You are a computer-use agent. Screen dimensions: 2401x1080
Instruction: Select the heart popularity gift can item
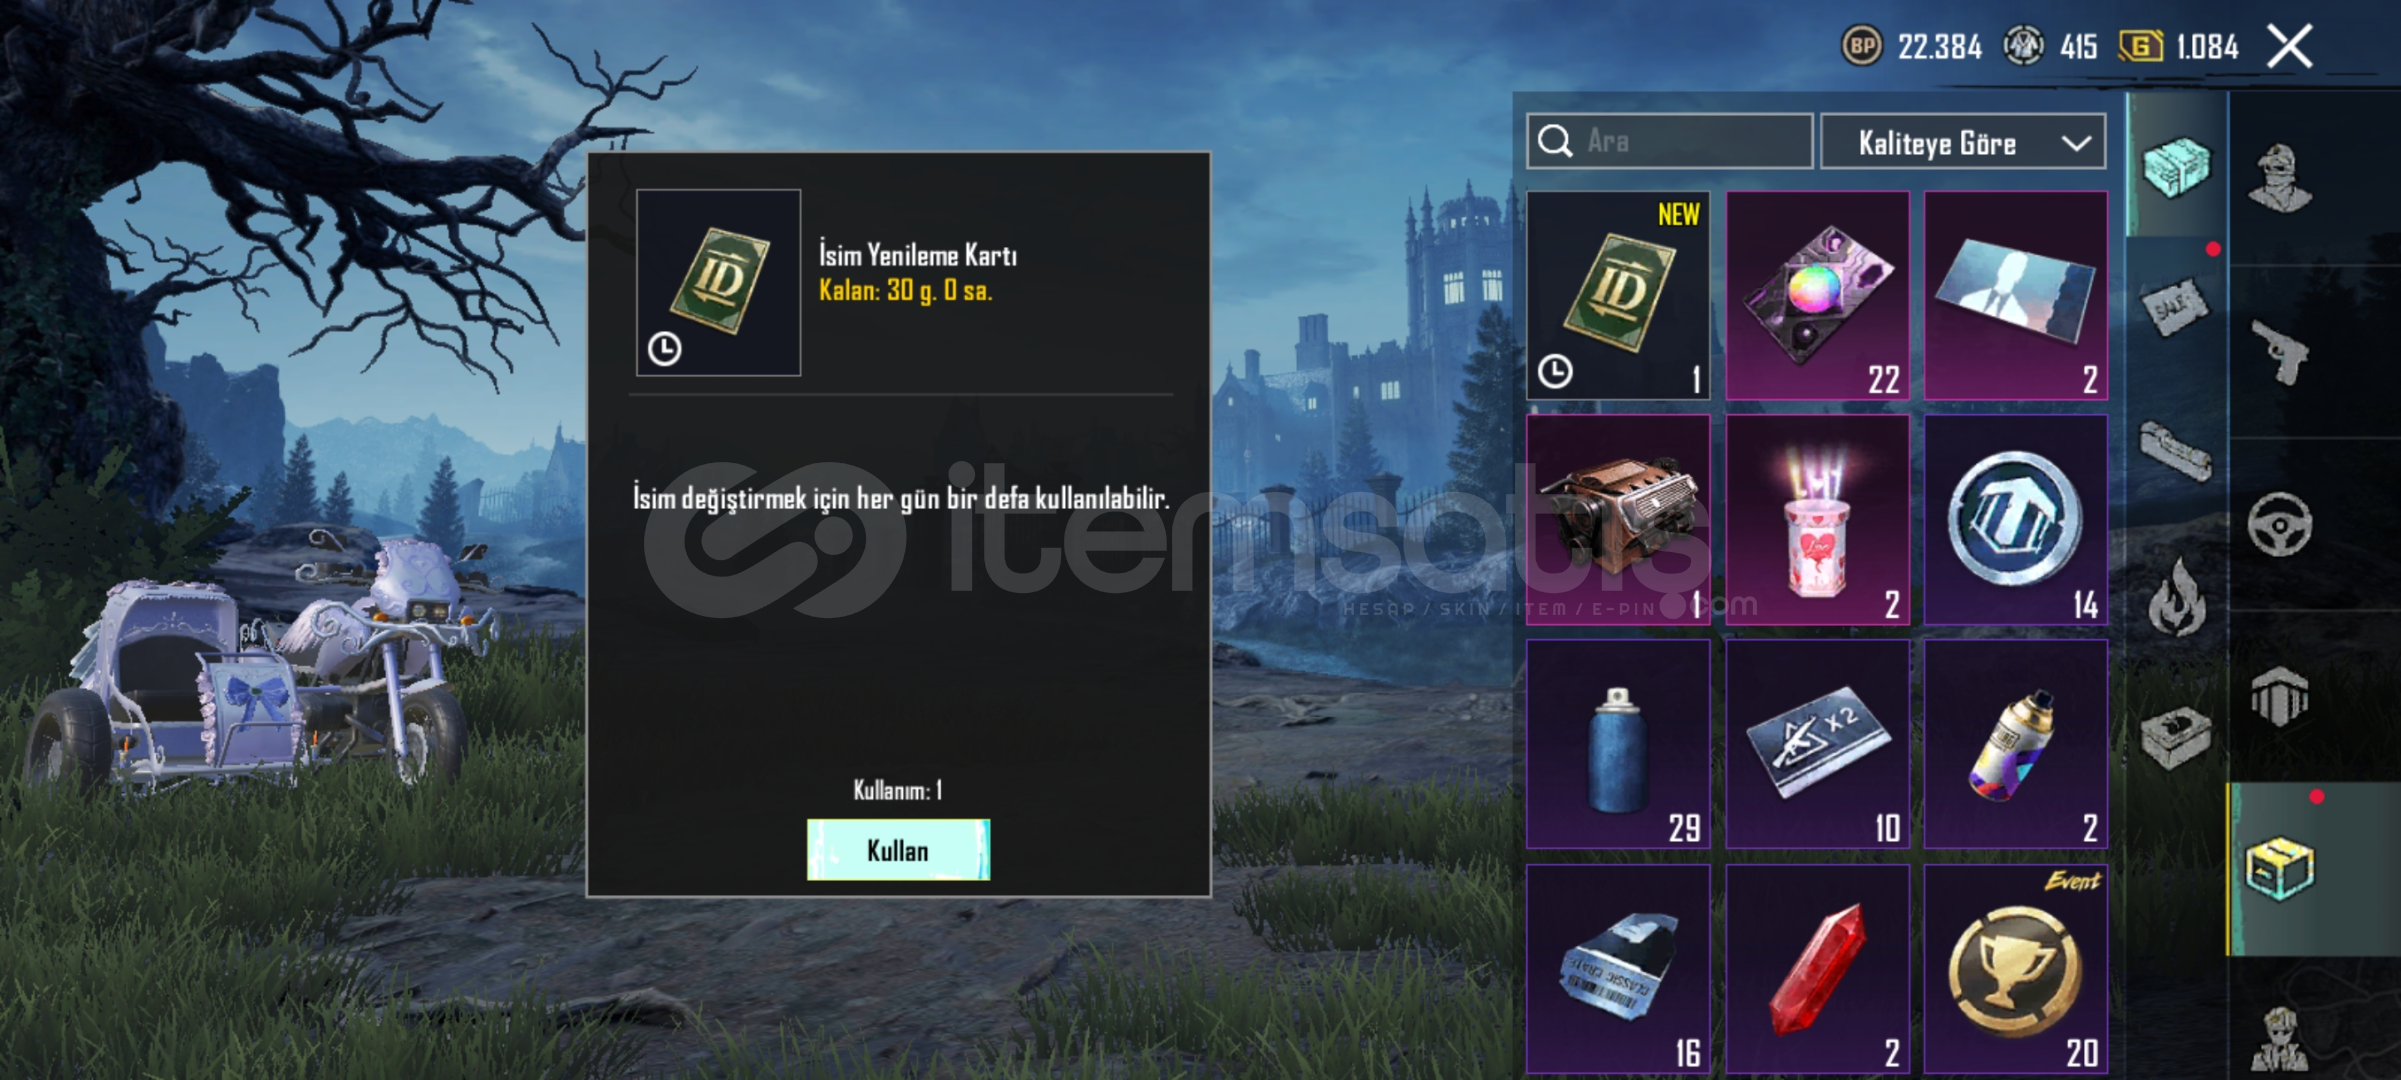1817,520
